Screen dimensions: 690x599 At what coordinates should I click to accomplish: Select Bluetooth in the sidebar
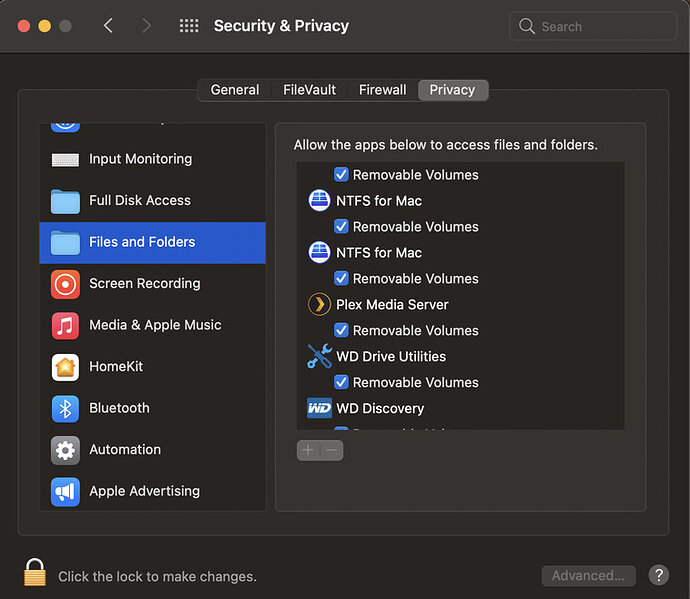pyautogui.click(x=152, y=409)
